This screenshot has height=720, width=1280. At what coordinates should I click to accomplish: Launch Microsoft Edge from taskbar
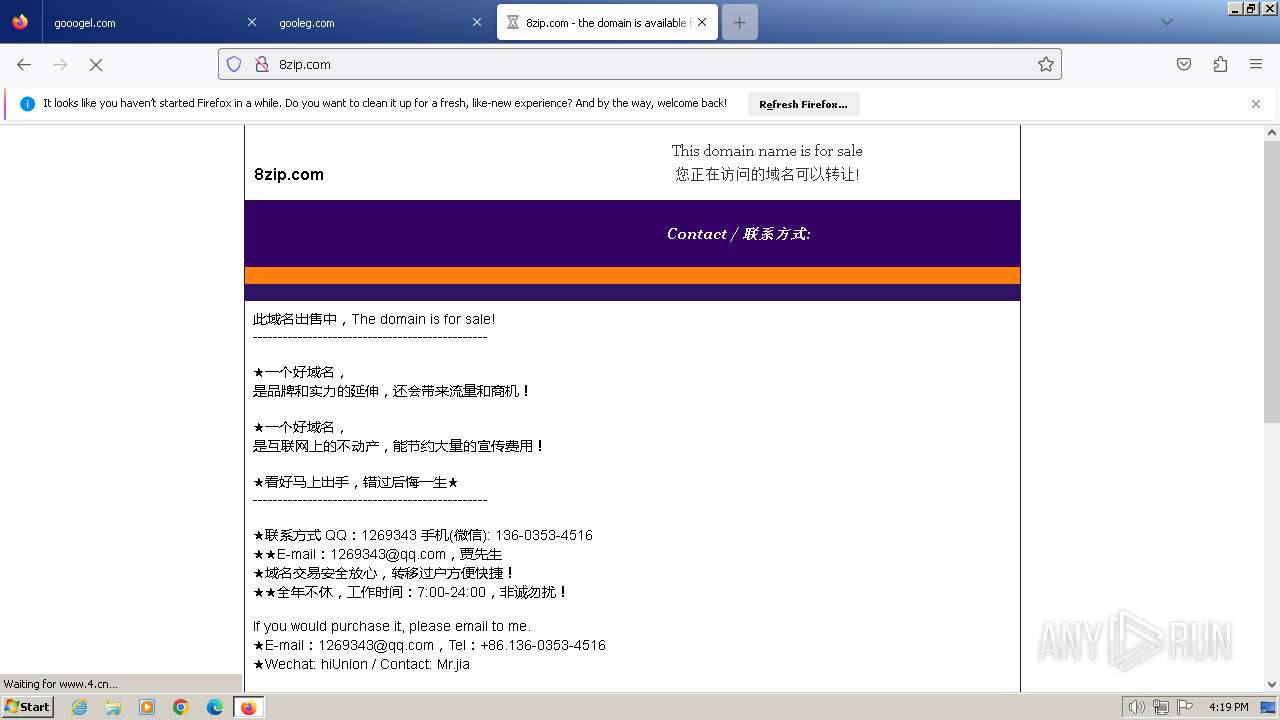click(215, 707)
